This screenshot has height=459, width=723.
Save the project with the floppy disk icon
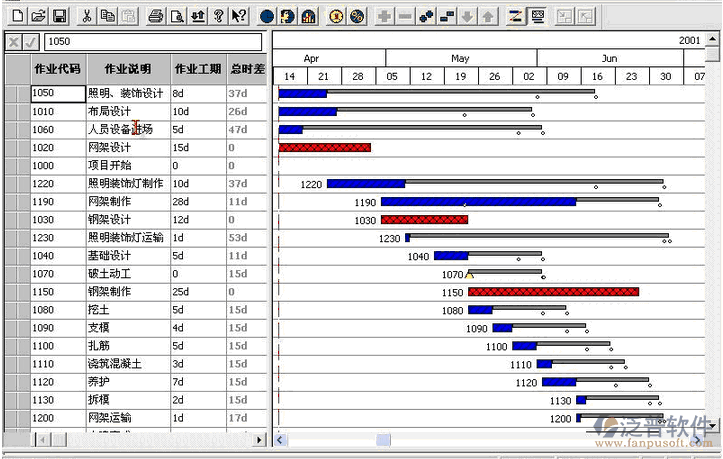(x=59, y=16)
